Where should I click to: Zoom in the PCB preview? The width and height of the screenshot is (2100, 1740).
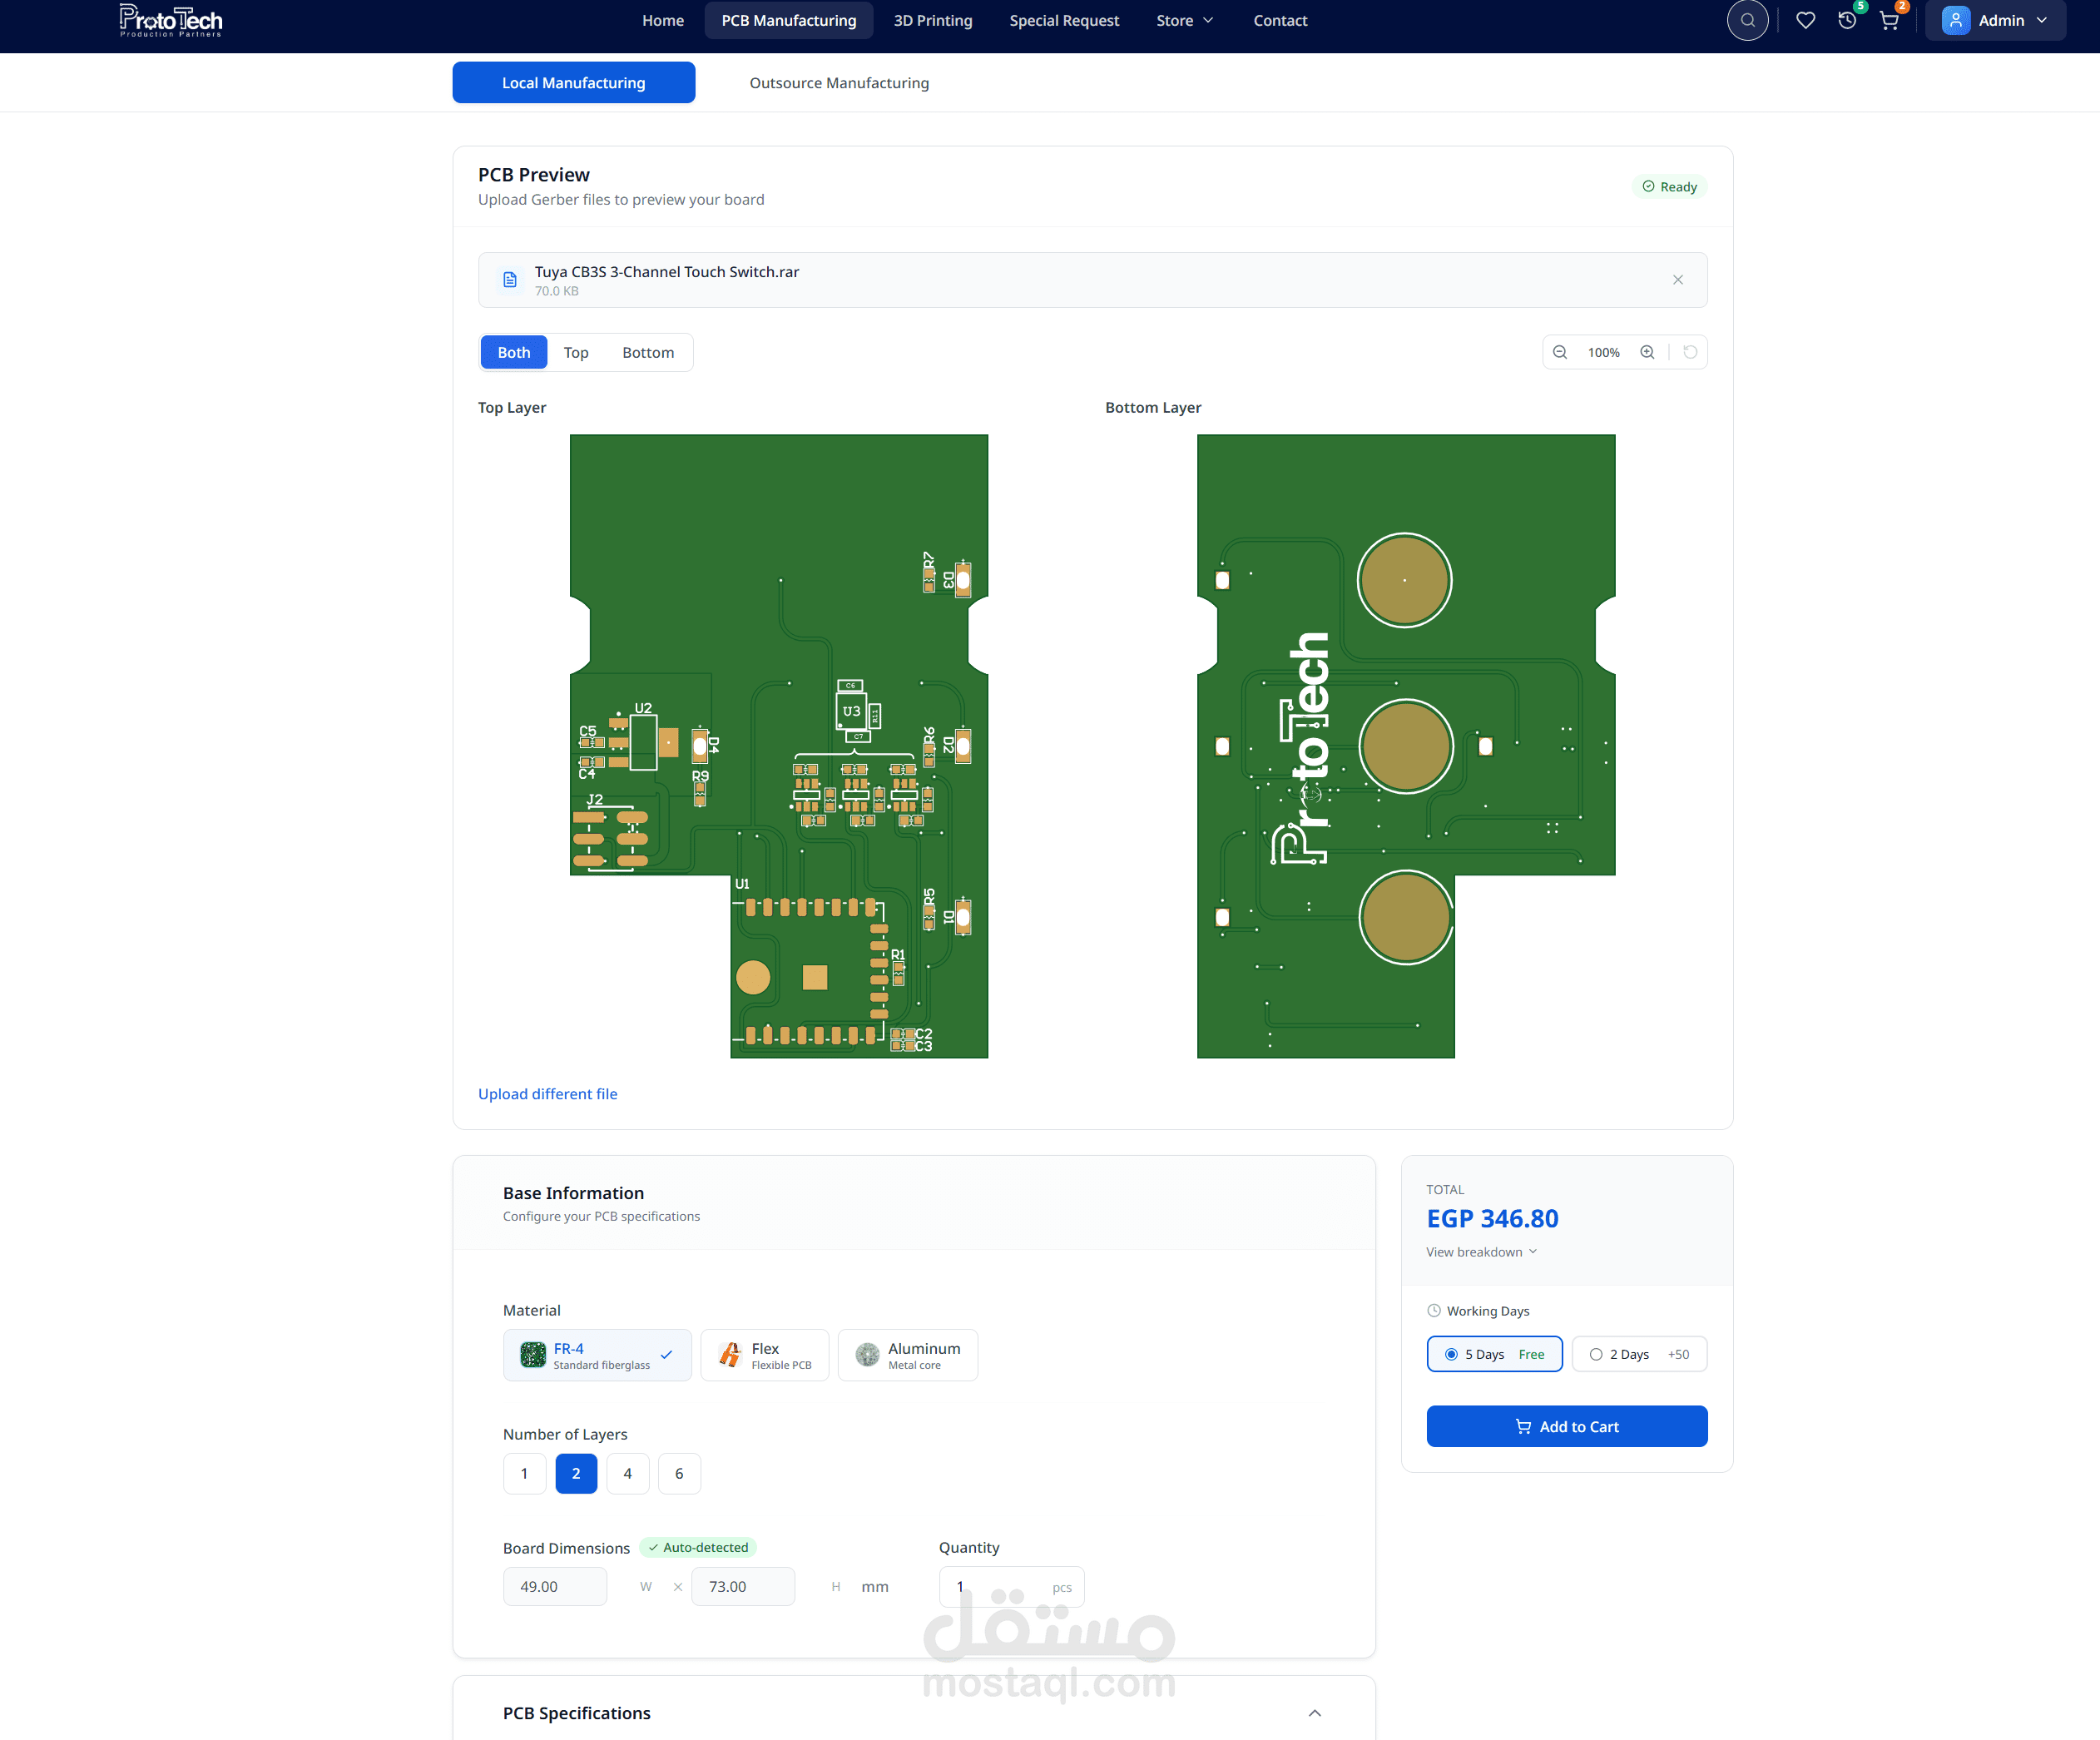coord(1647,352)
